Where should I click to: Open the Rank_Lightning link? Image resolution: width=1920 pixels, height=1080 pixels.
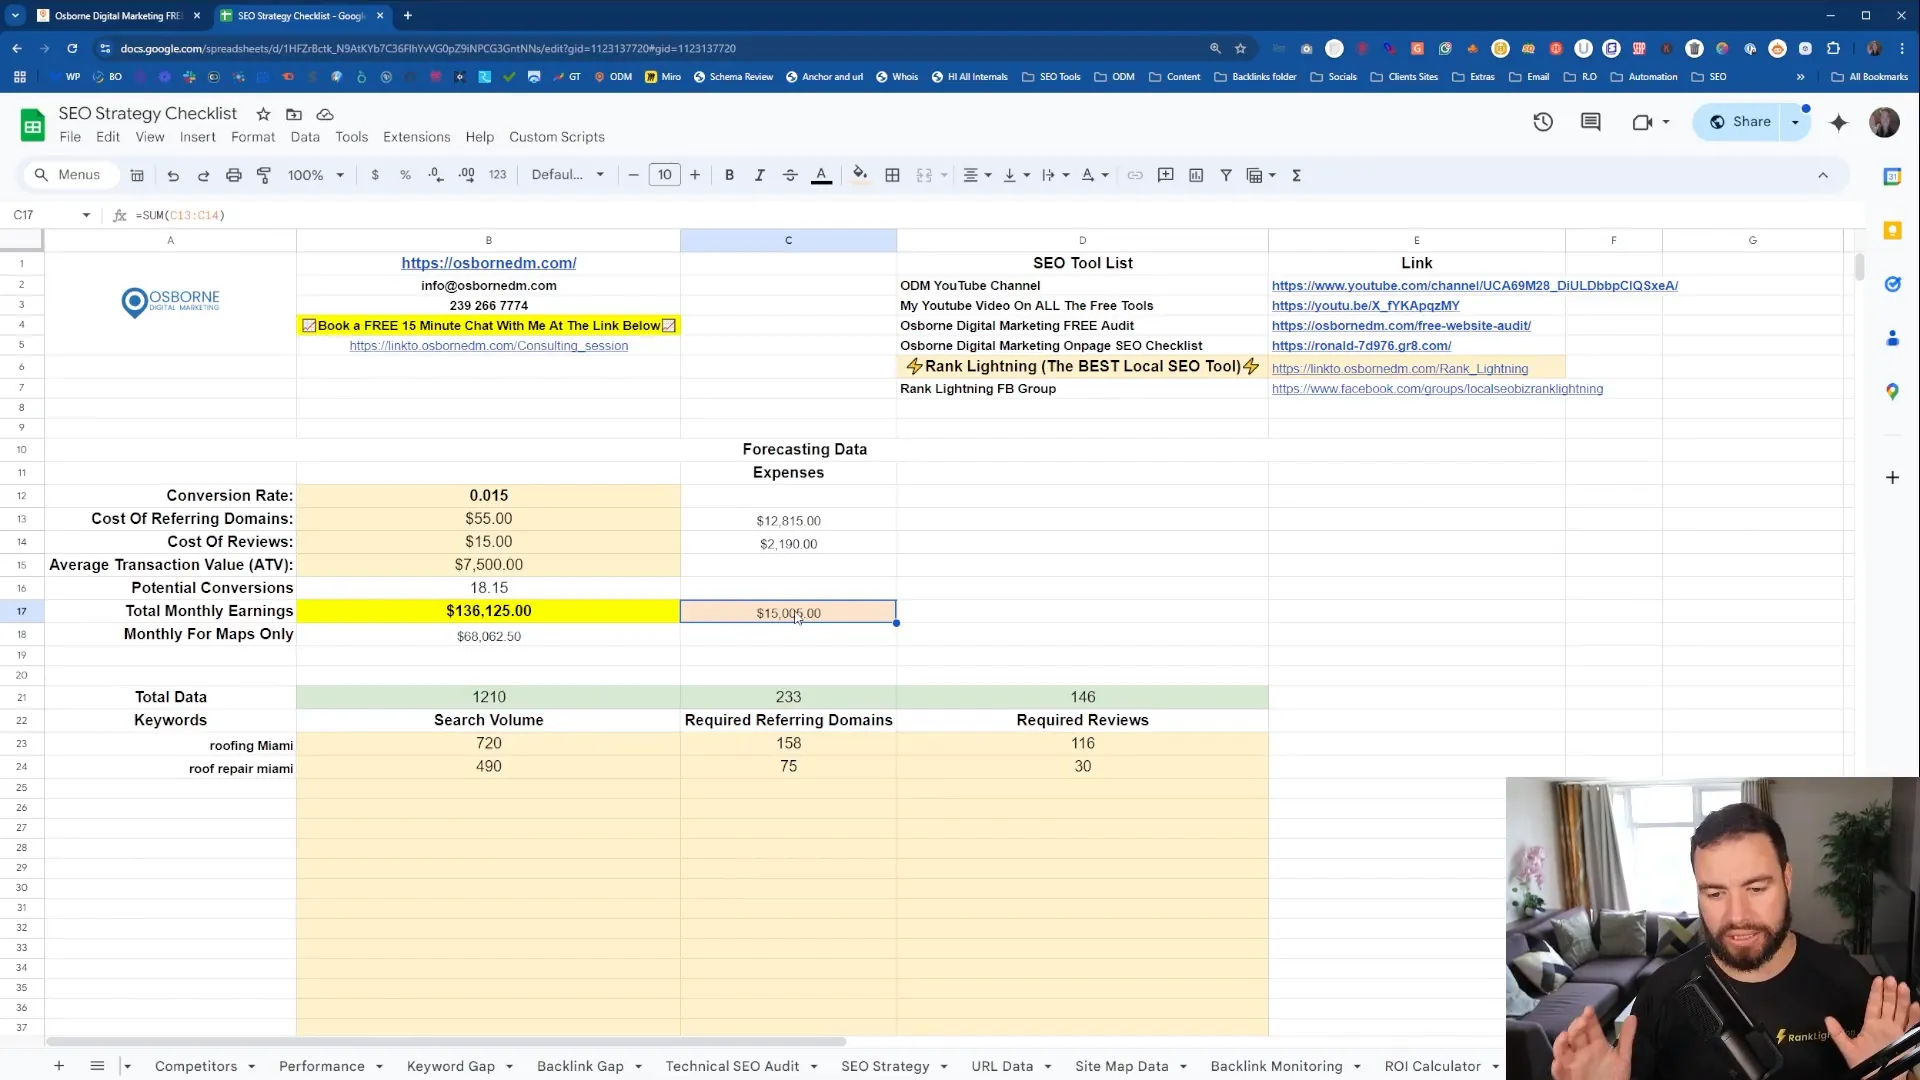coord(1400,369)
